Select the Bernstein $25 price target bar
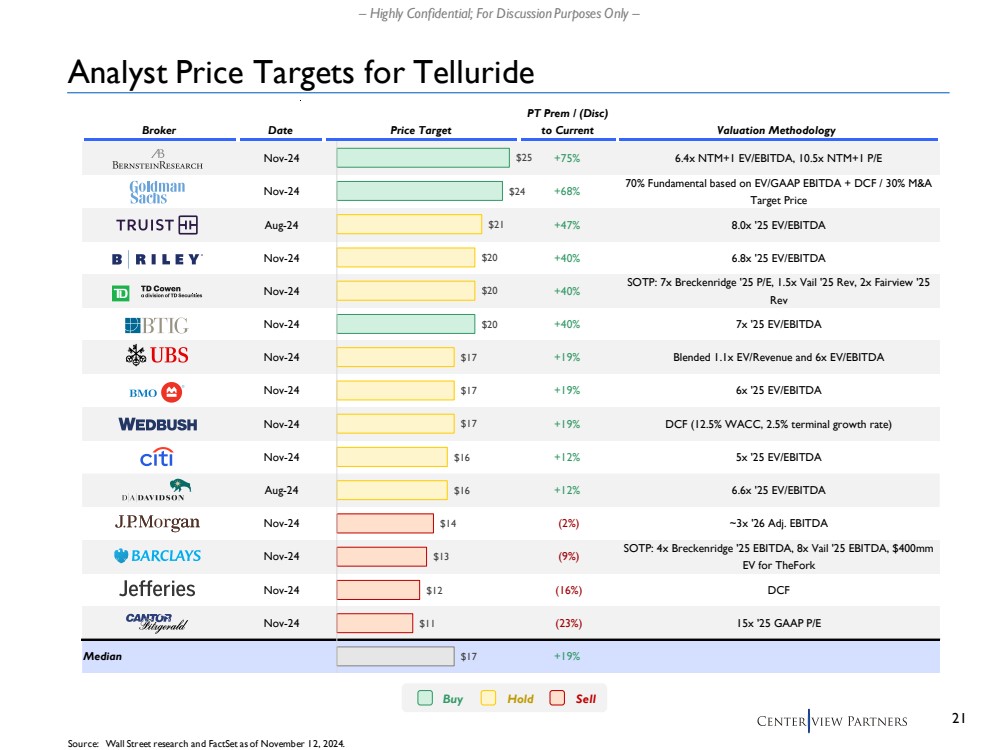This screenshot has height=750, width=999. click(x=423, y=158)
